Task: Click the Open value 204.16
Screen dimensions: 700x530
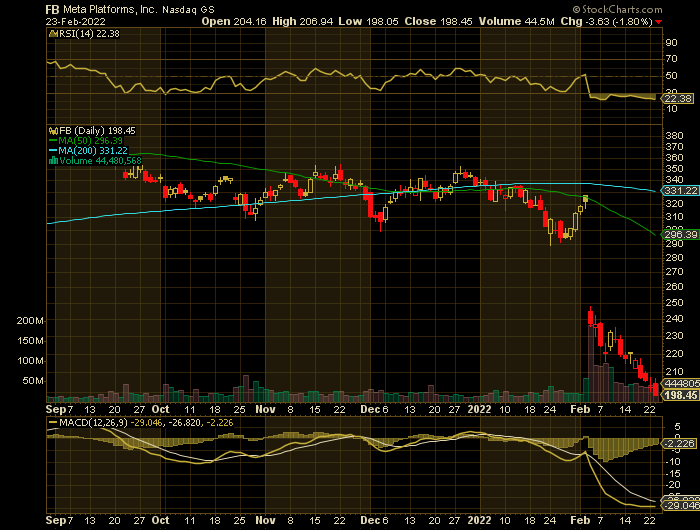Action: (250, 21)
